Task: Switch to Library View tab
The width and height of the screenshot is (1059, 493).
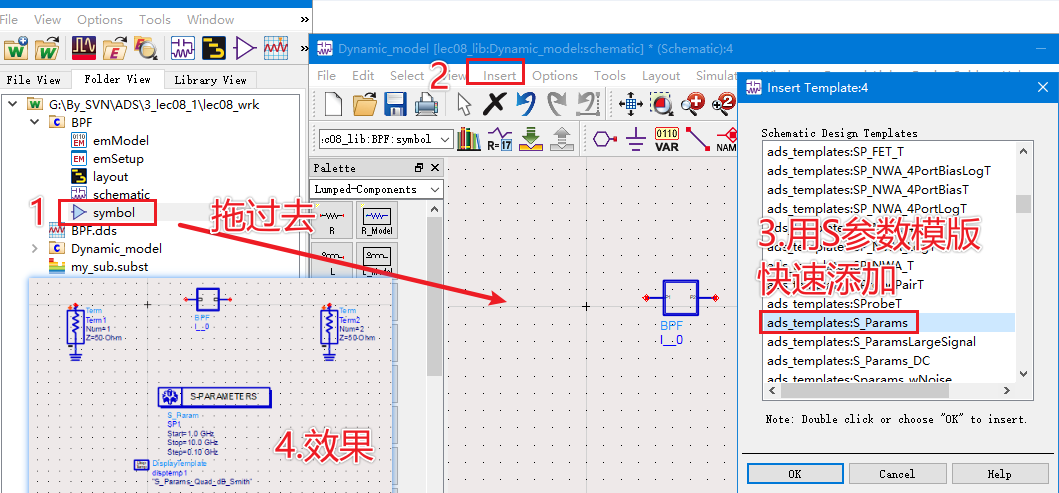Action: [210, 80]
